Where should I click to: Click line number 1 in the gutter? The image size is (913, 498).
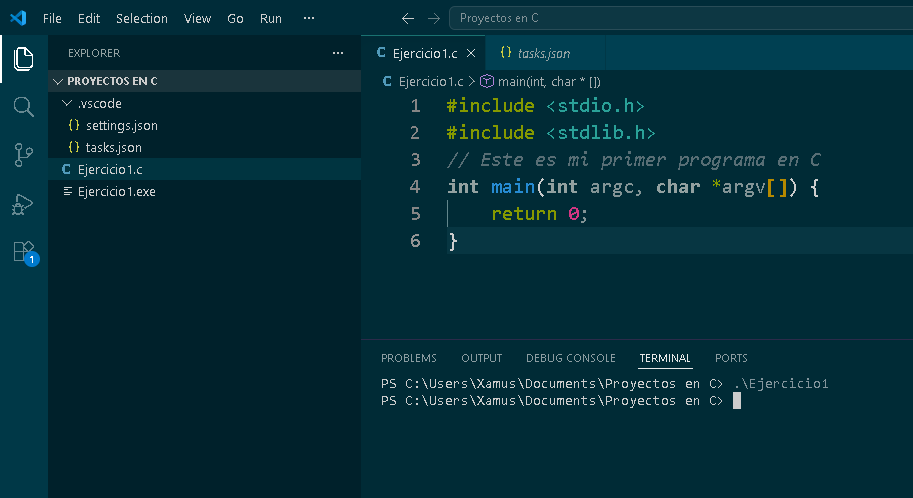pos(415,106)
